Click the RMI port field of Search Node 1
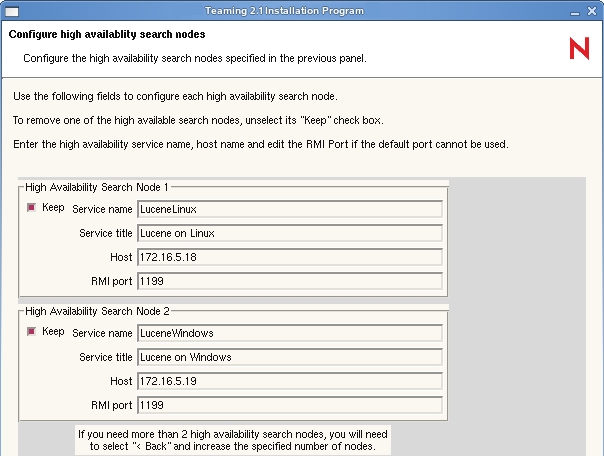 point(290,281)
